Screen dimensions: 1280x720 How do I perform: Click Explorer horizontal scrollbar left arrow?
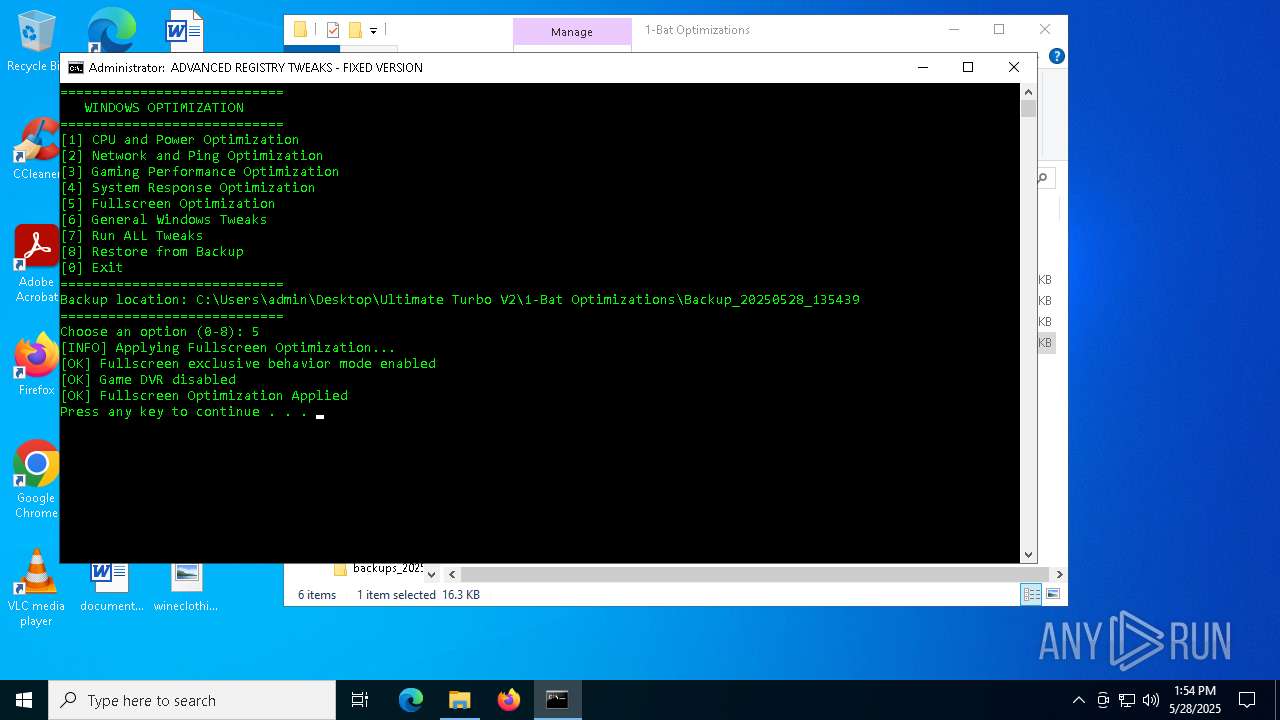coord(452,574)
